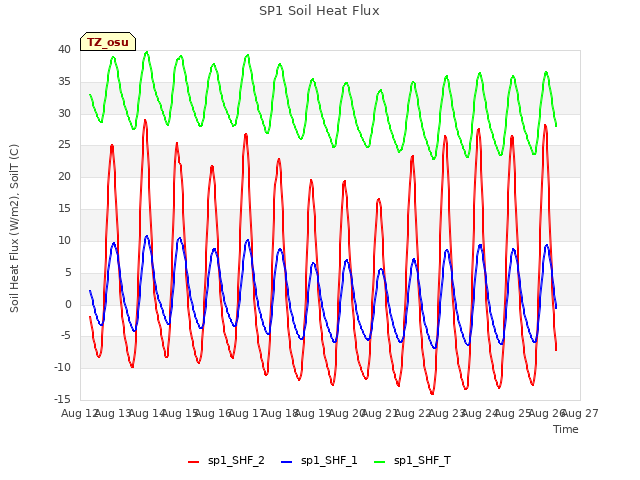Click the 25 y-axis tick label
Viewport: 640px width, 480px height.
[64, 145]
